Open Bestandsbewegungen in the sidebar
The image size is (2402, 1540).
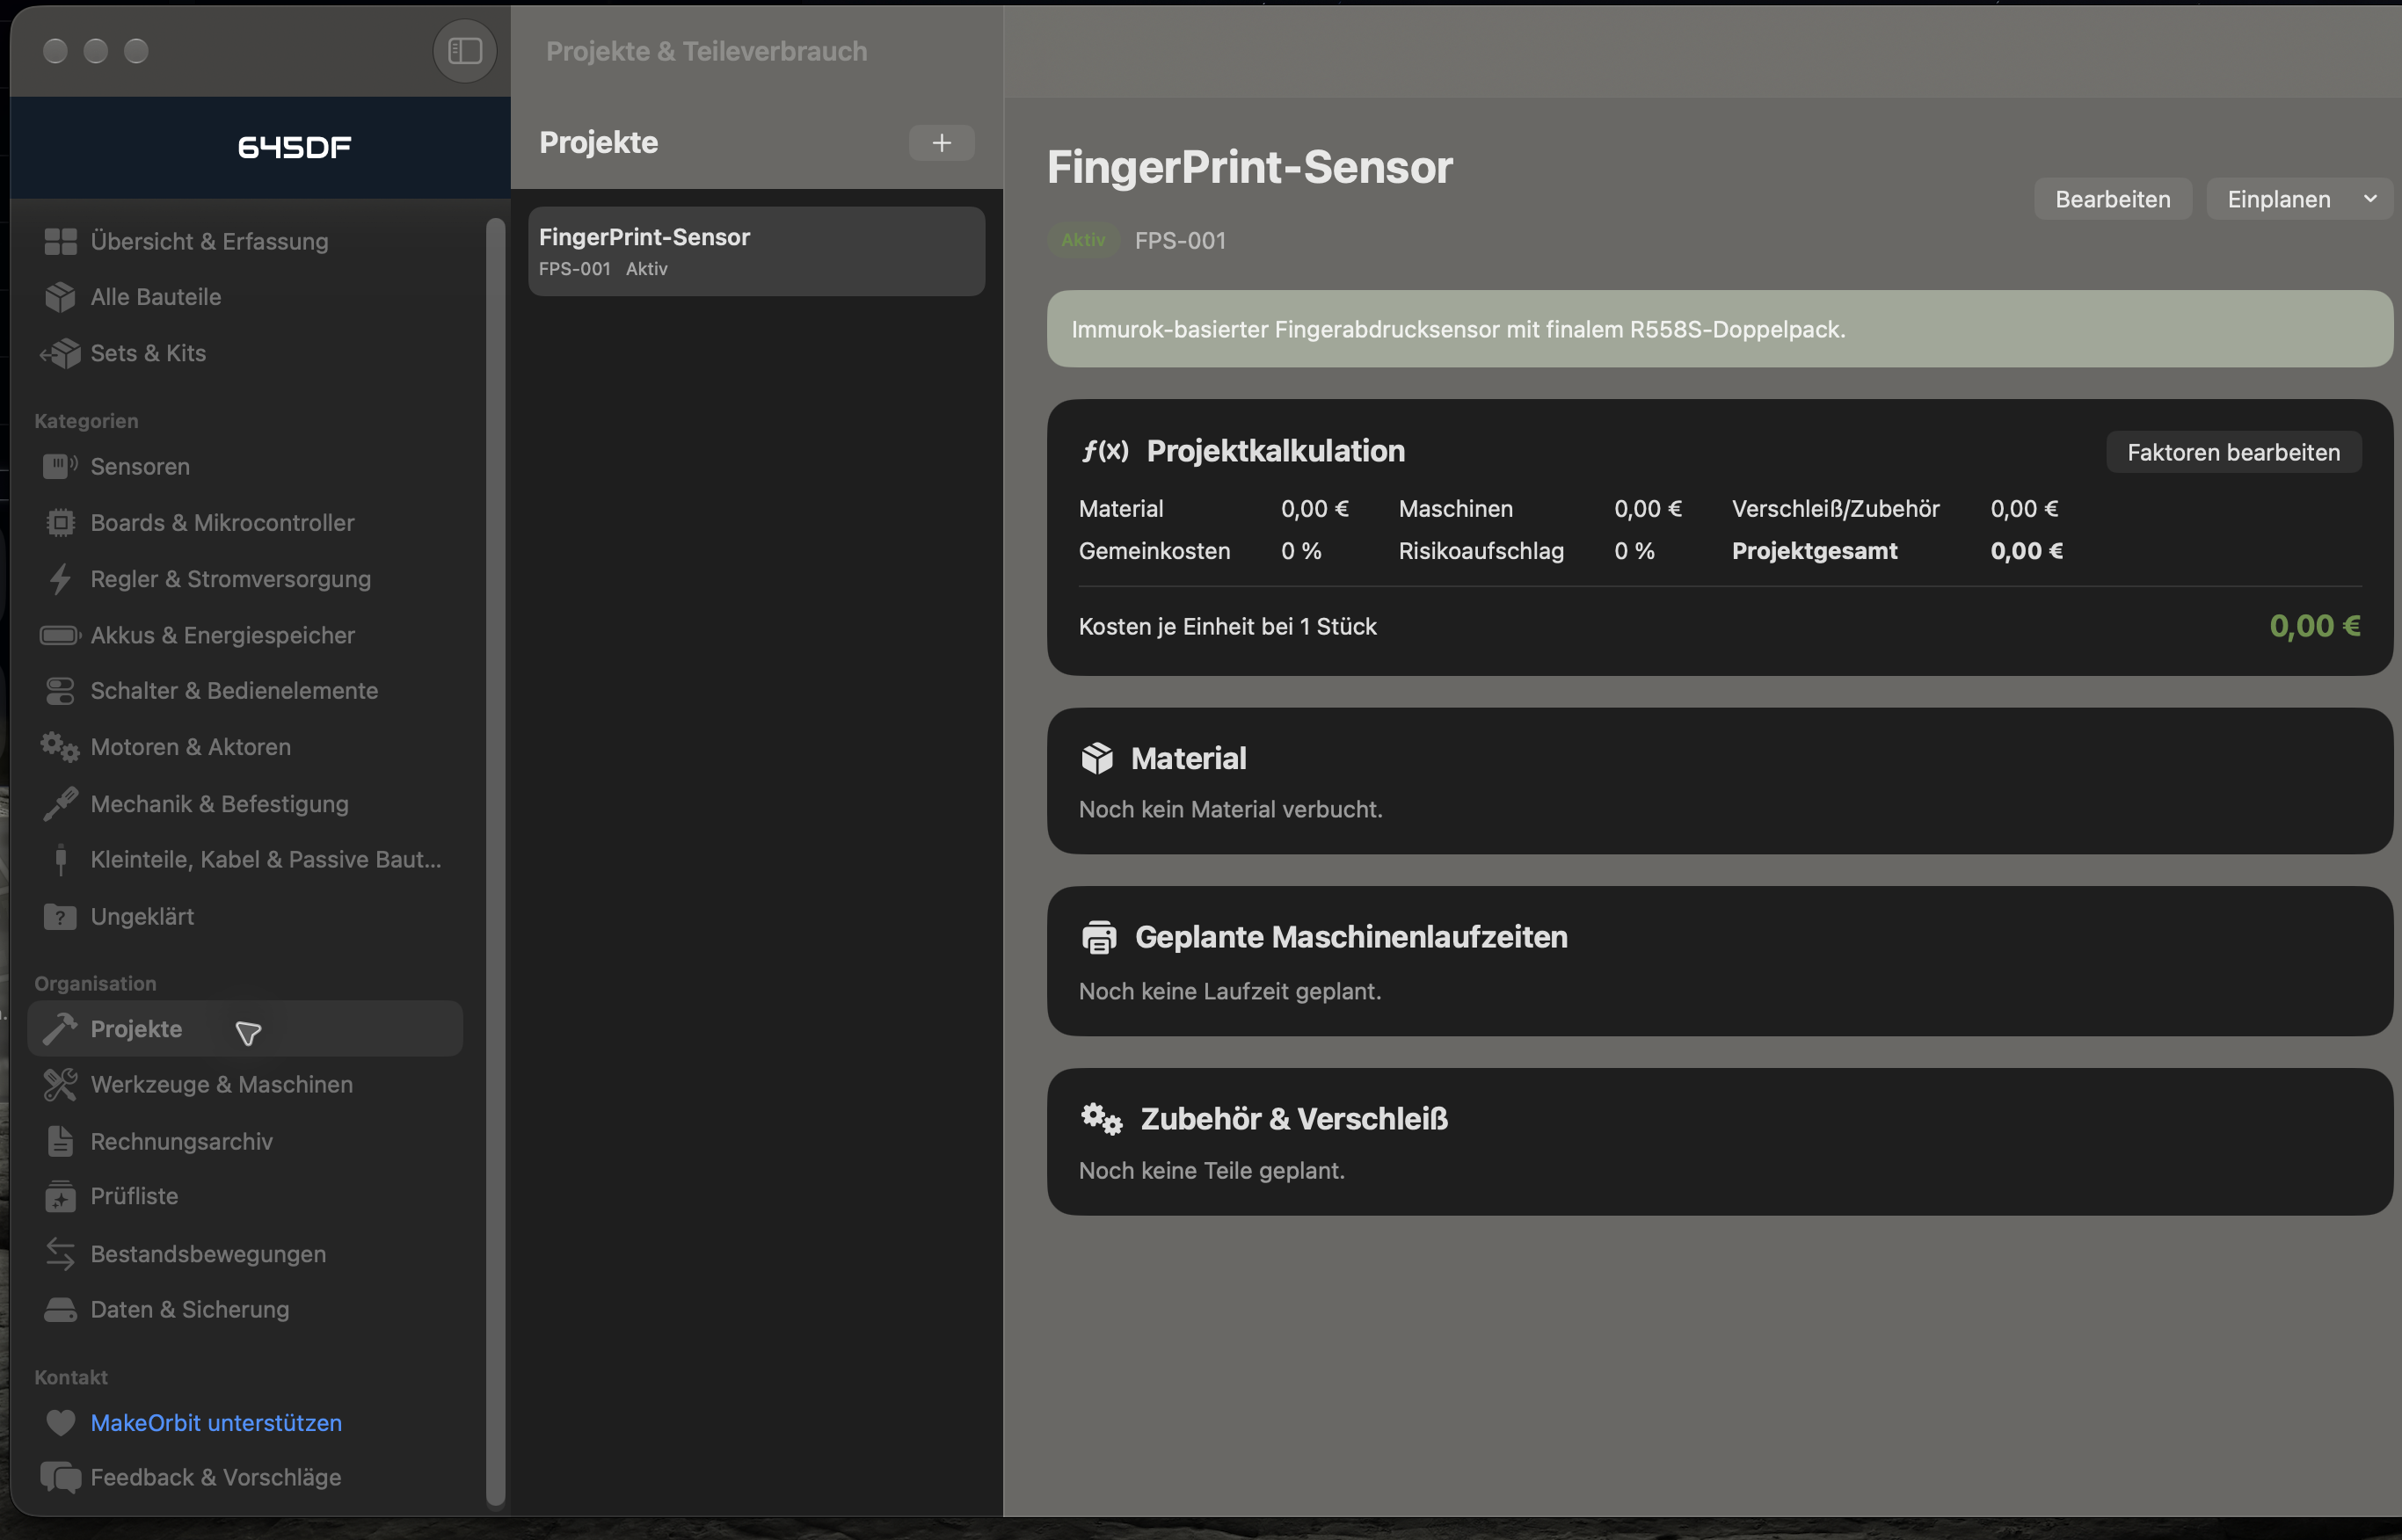tap(245, 1253)
